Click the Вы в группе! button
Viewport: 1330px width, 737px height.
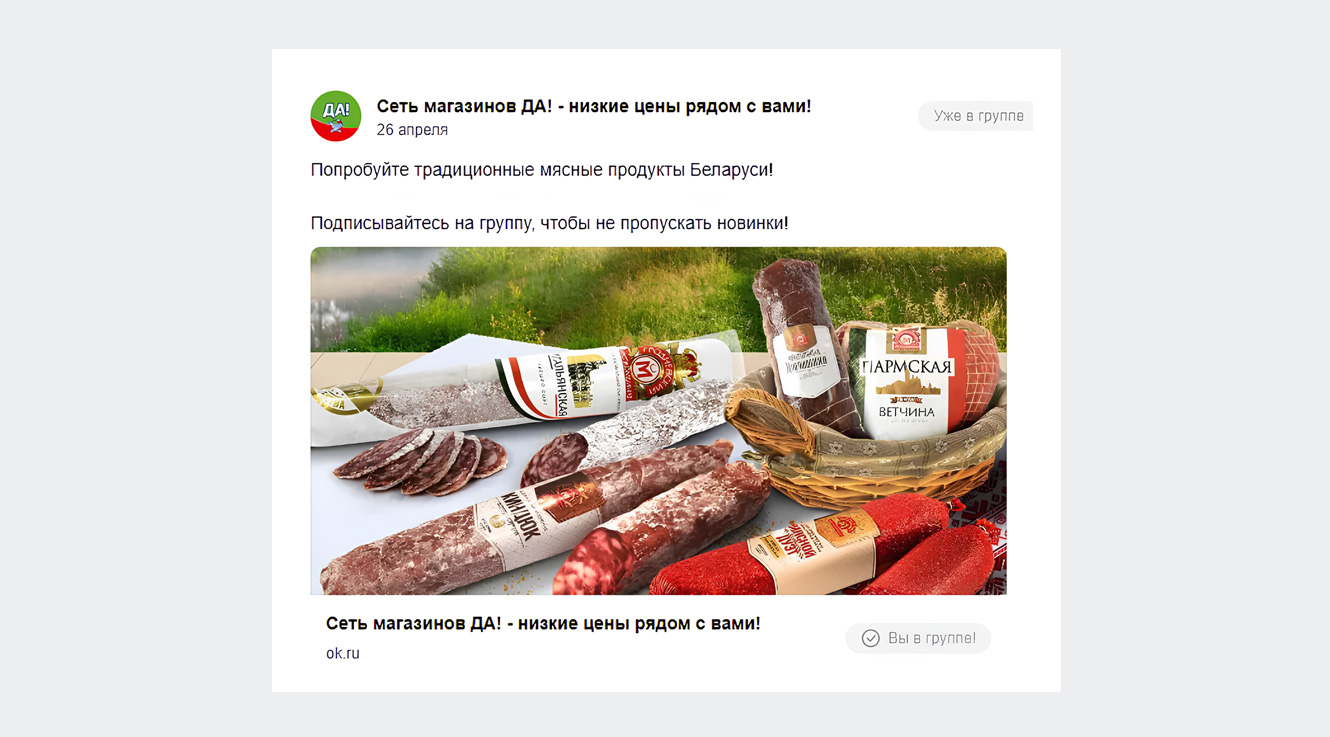click(x=918, y=638)
